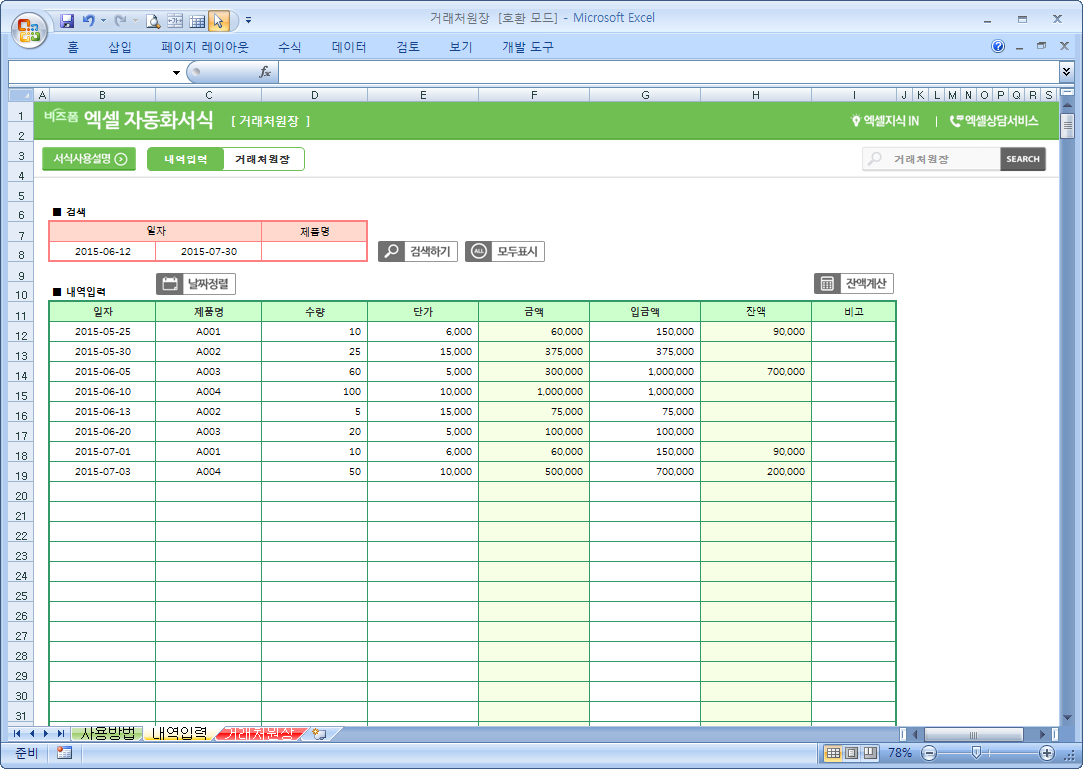This screenshot has height=769, width=1083.
Task: Open Customize Quick Access Toolbar dropdown
Action: click(x=248, y=20)
